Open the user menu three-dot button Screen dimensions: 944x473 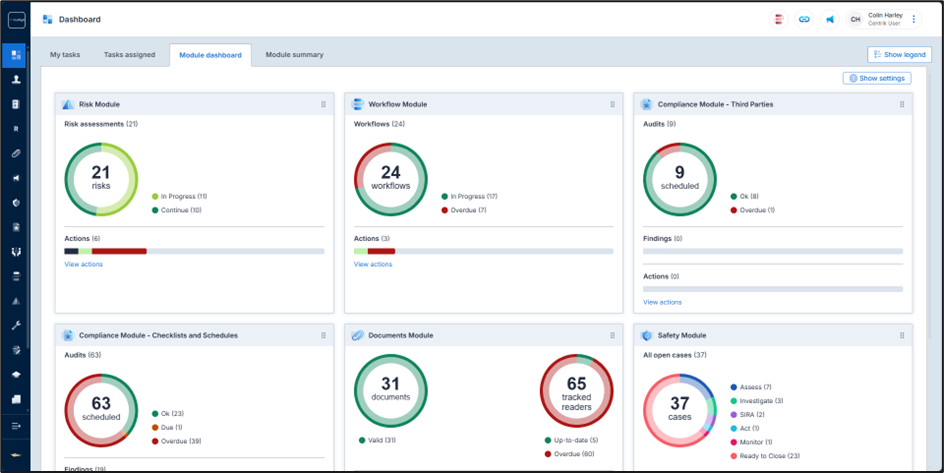click(x=913, y=19)
